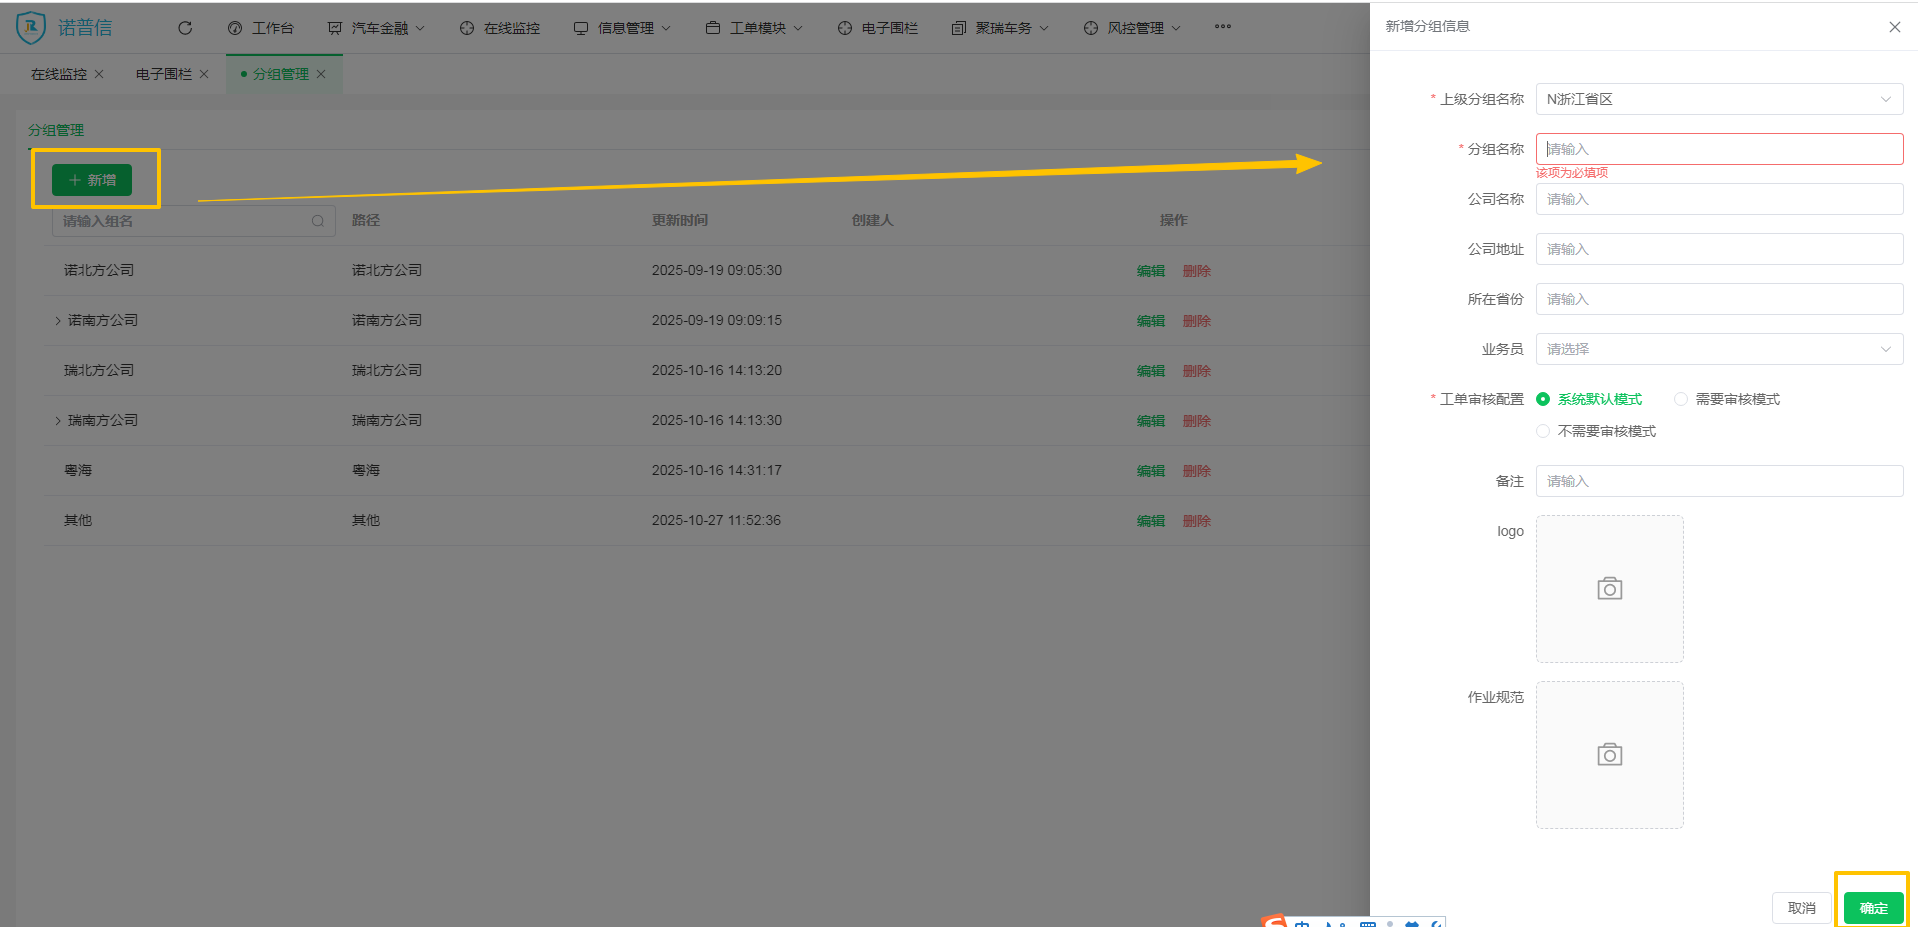Click the 分组名称 input field
The width and height of the screenshot is (1918, 927).
pyautogui.click(x=1718, y=149)
